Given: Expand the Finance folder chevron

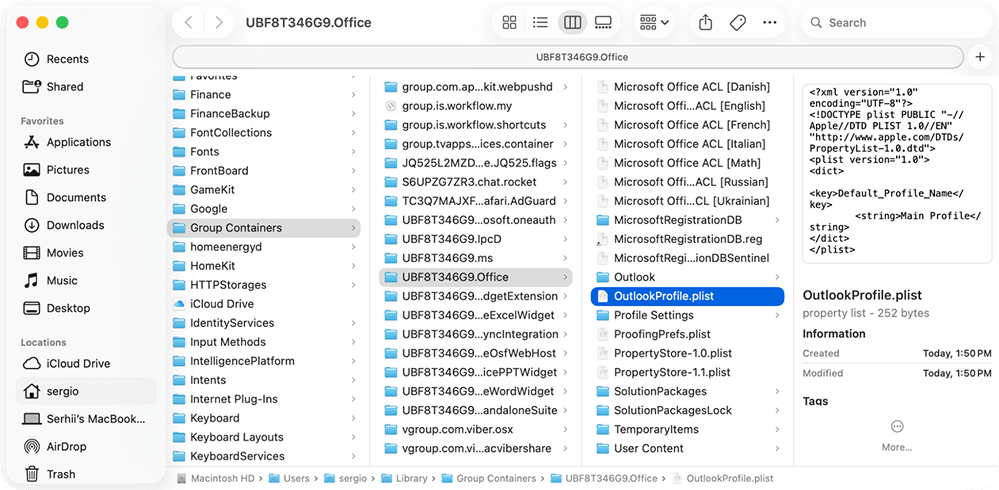Looking at the screenshot, I should pyautogui.click(x=353, y=95).
